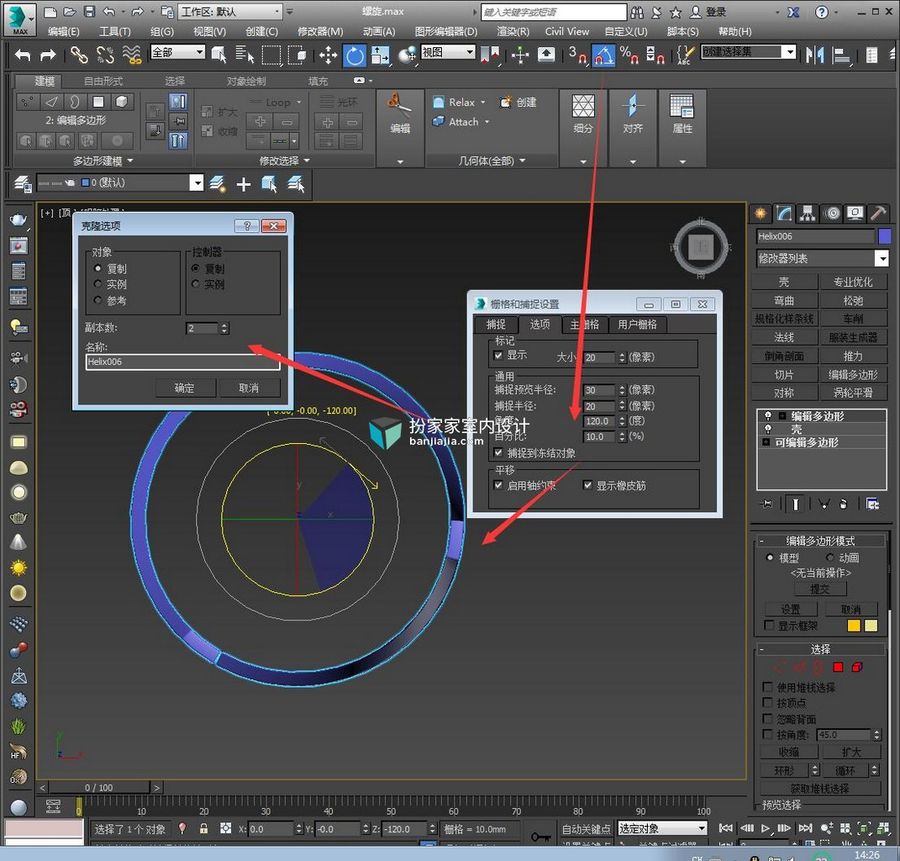Image resolution: width=900 pixels, height=861 pixels.
Task: Open the Modifier List dropdown
Action: [822, 258]
